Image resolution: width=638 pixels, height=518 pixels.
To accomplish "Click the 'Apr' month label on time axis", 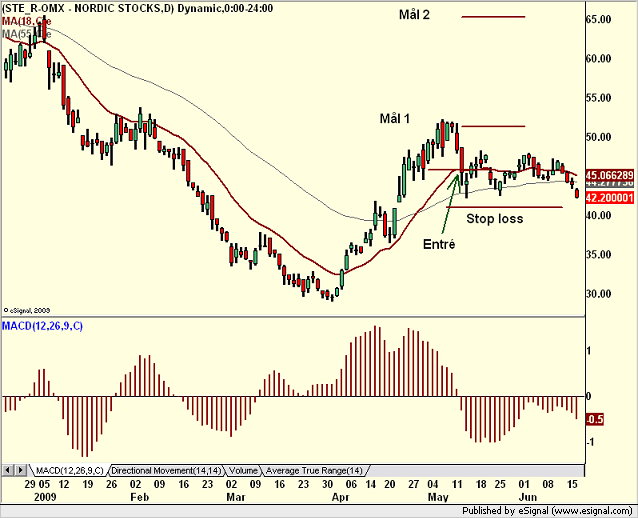I will pyautogui.click(x=340, y=497).
